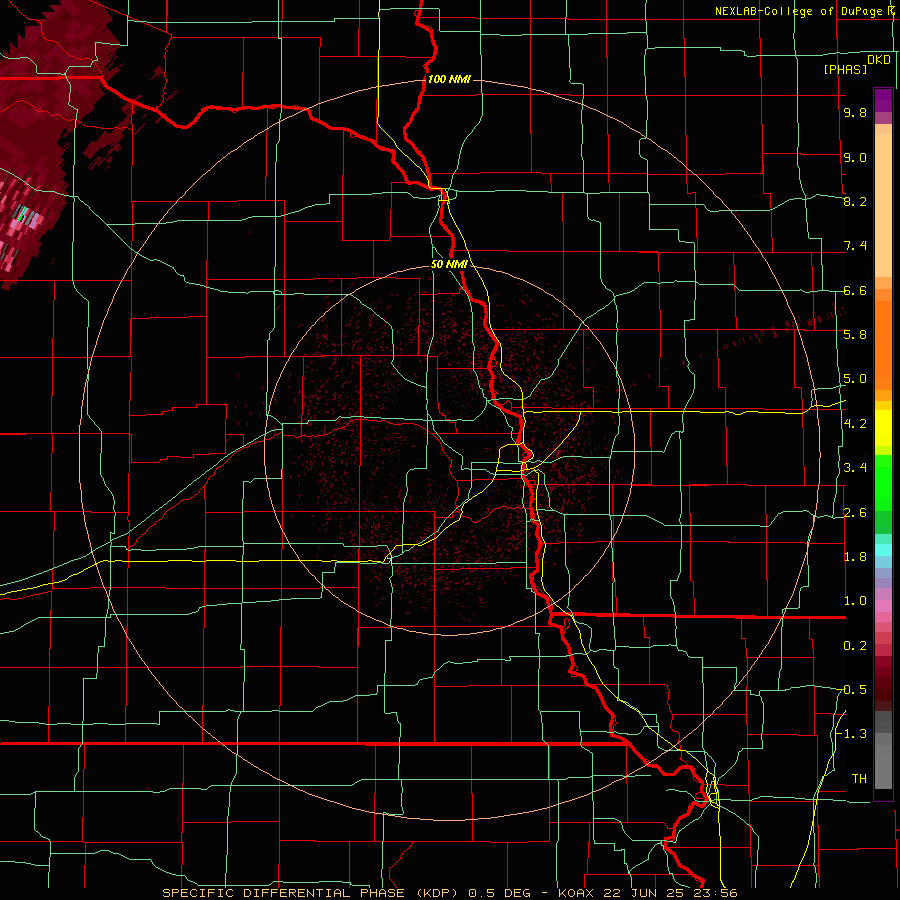Pick the cyan segment of the color bar
This screenshot has height=900, width=900.
click(883, 550)
